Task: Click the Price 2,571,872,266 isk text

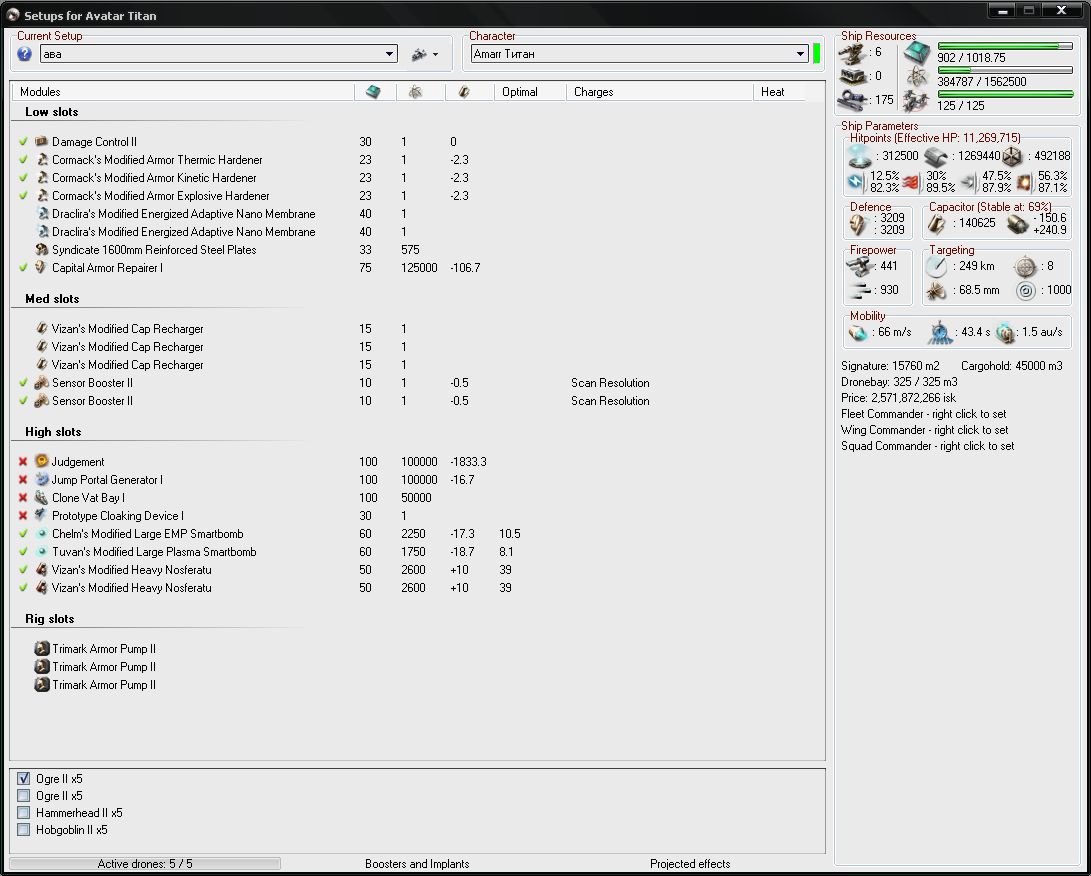Action: tap(898, 398)
